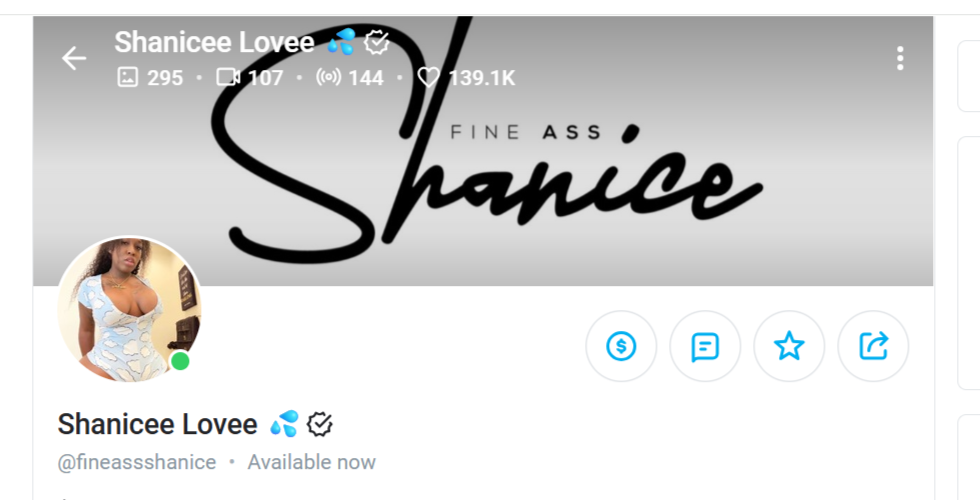980x500 pixels.
Task: Click the Shanicee Lovee name below avatar
Action: click(x=157, y=424)
